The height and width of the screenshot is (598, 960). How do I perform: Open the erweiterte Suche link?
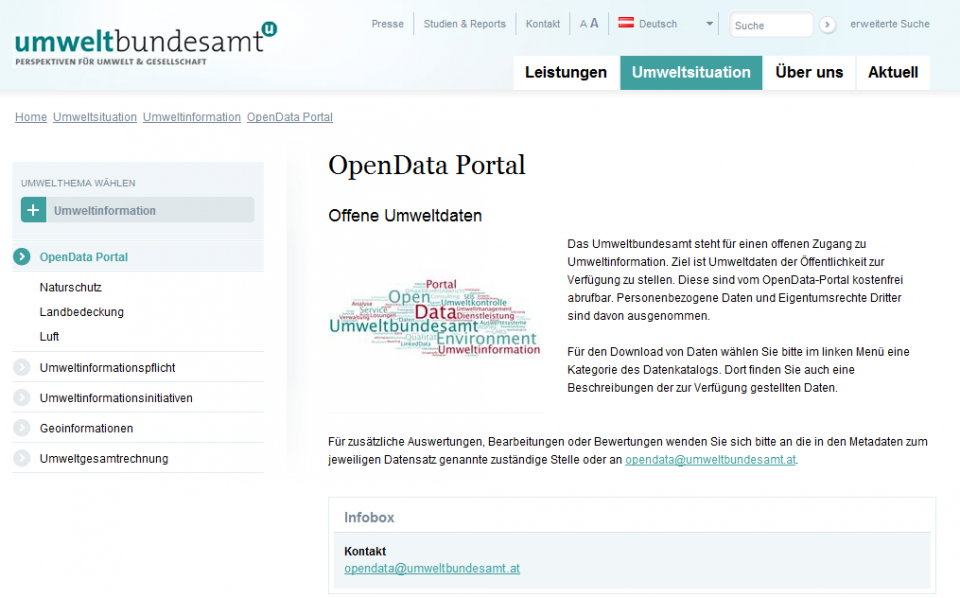[890, 24]
